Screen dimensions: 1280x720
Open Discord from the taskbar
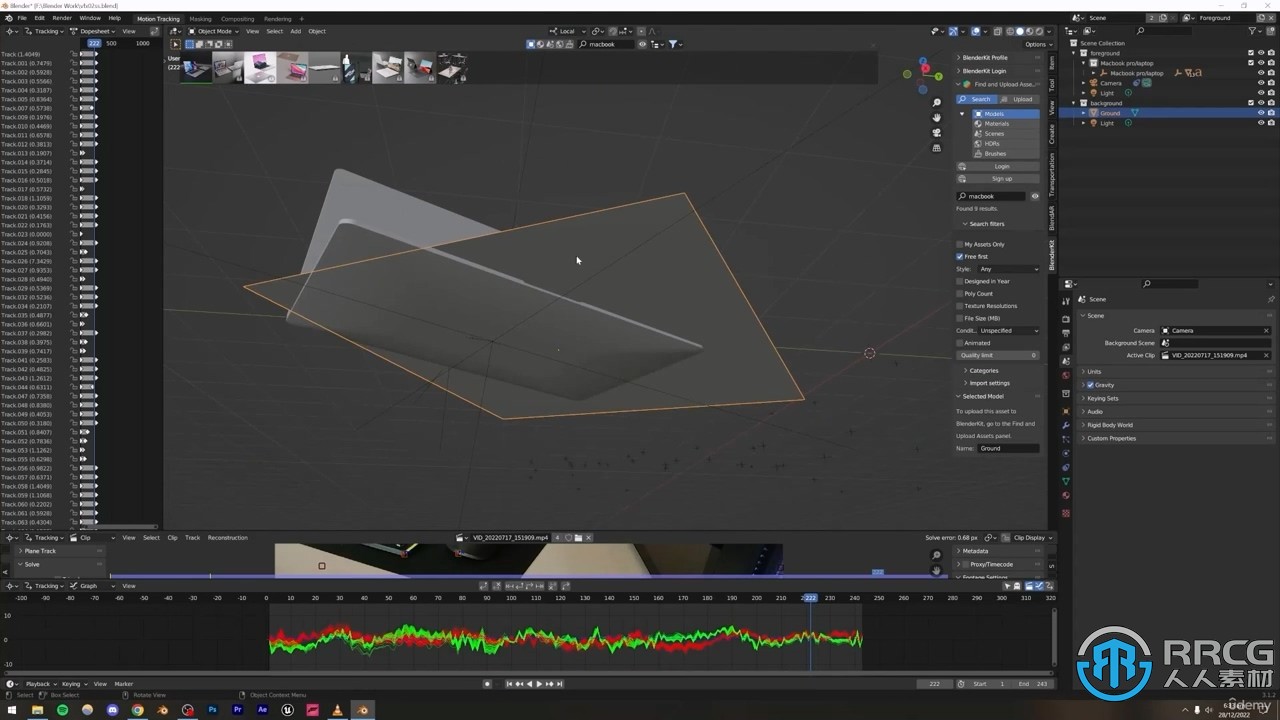pos(112,710)
